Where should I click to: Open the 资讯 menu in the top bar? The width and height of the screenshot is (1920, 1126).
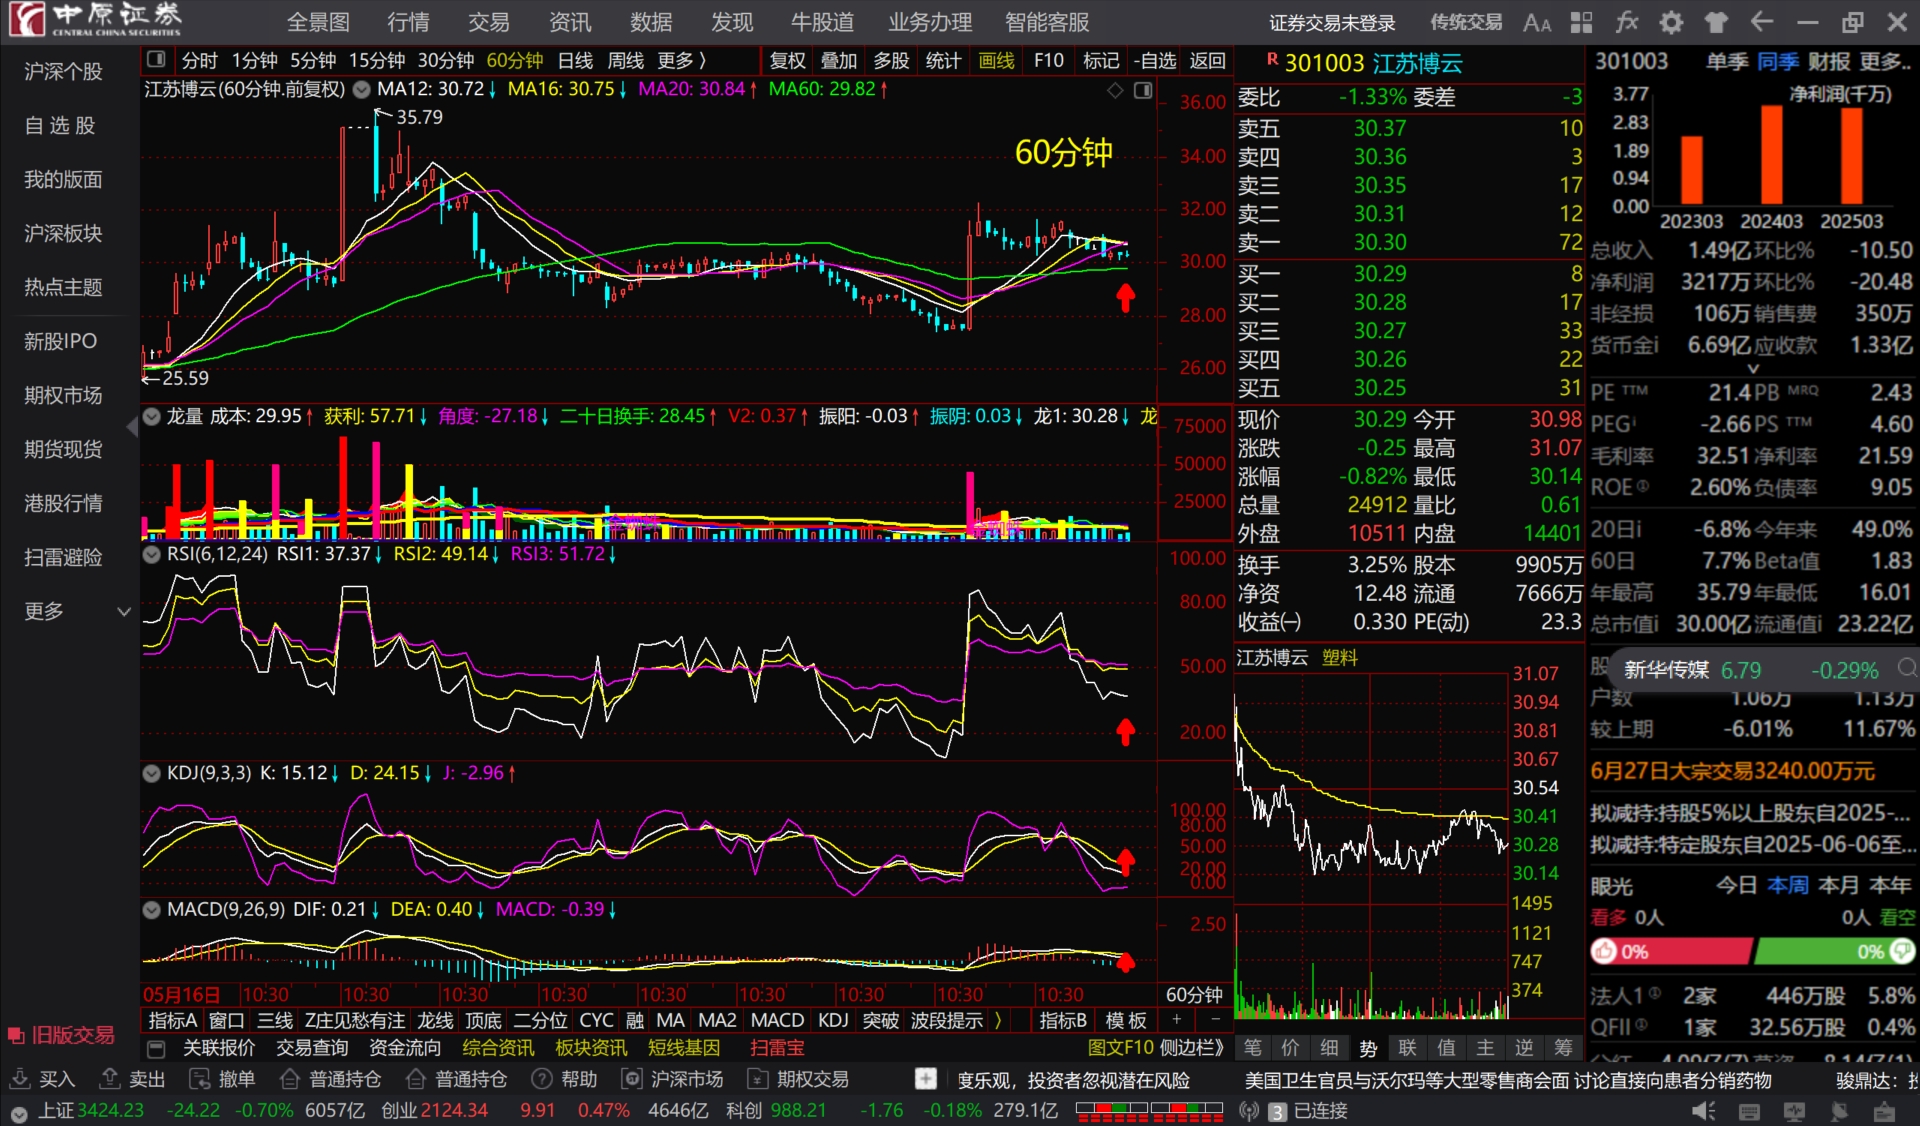(570, 22)
